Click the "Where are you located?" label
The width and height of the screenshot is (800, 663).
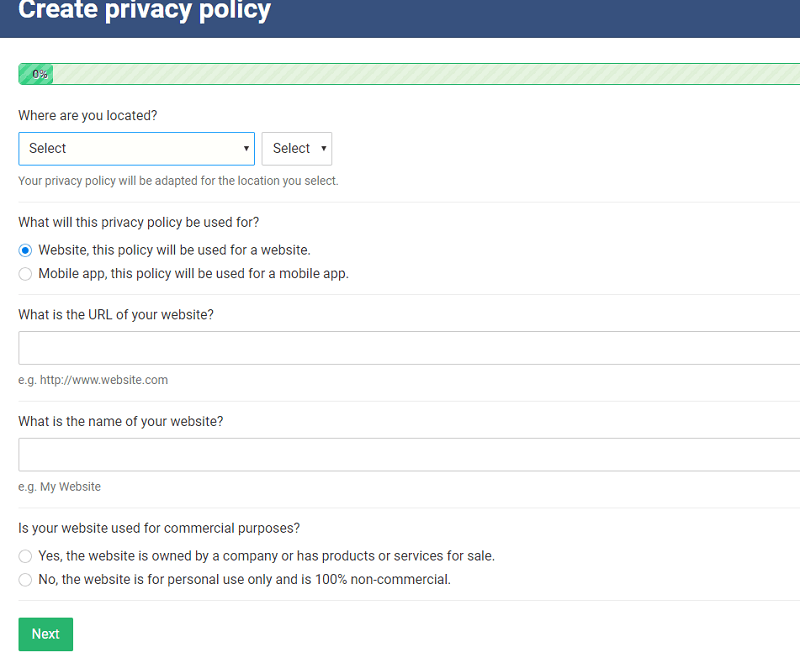coord(88,115)
